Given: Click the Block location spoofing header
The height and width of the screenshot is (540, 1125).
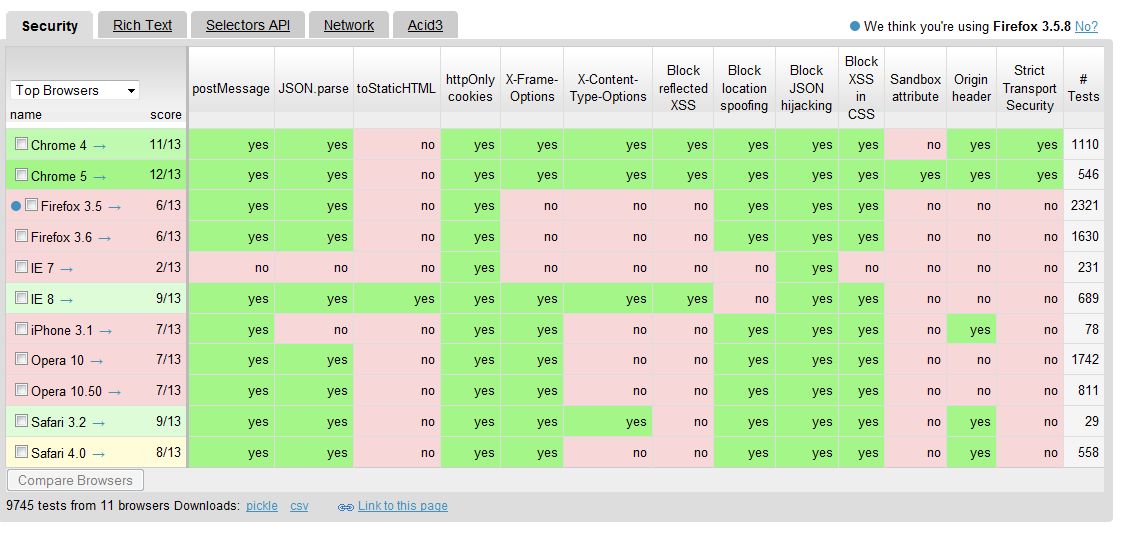Looking at the screenshot, I should 744,88.
